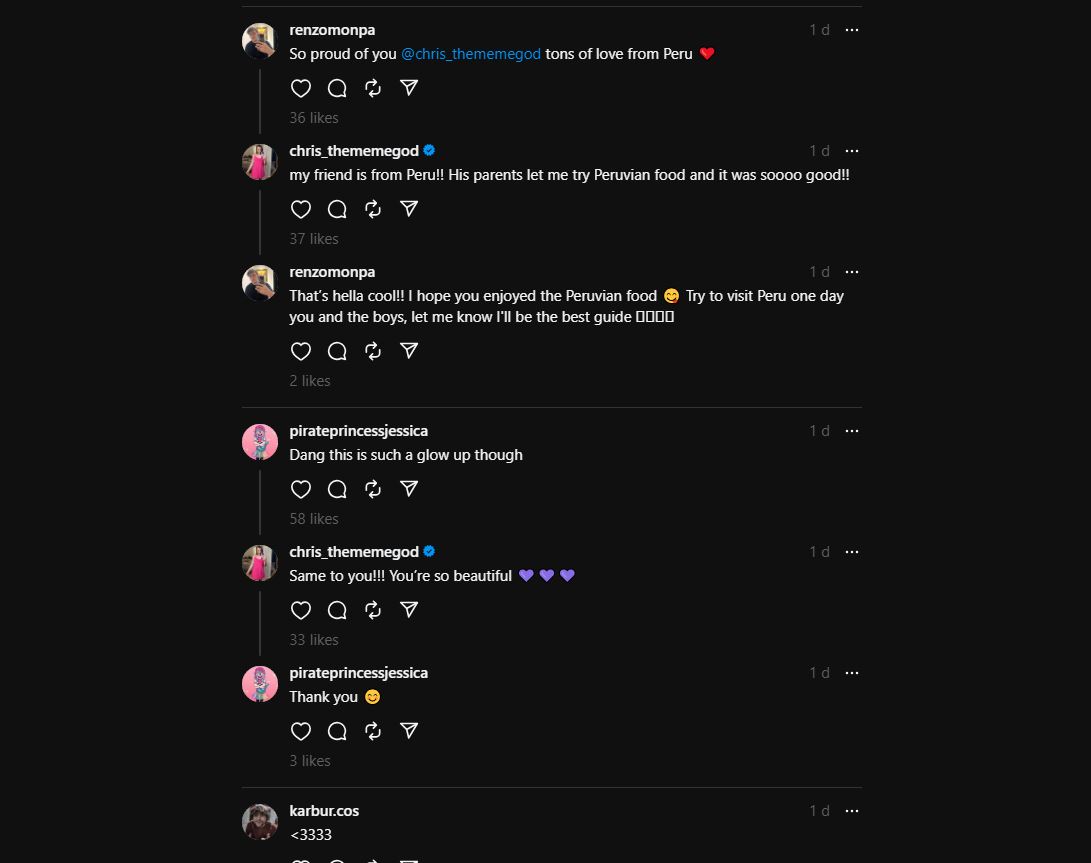Viewport: 1091px width, 863px height.
Task: Open the @chris_thememegod mention link
Action: (x=471, y=54)
